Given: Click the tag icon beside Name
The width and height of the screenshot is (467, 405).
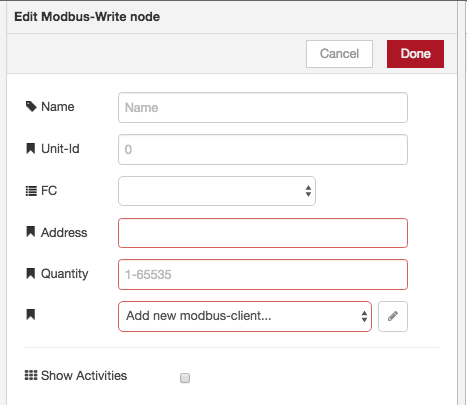Looking at the screenshot, I should (31, 107).
